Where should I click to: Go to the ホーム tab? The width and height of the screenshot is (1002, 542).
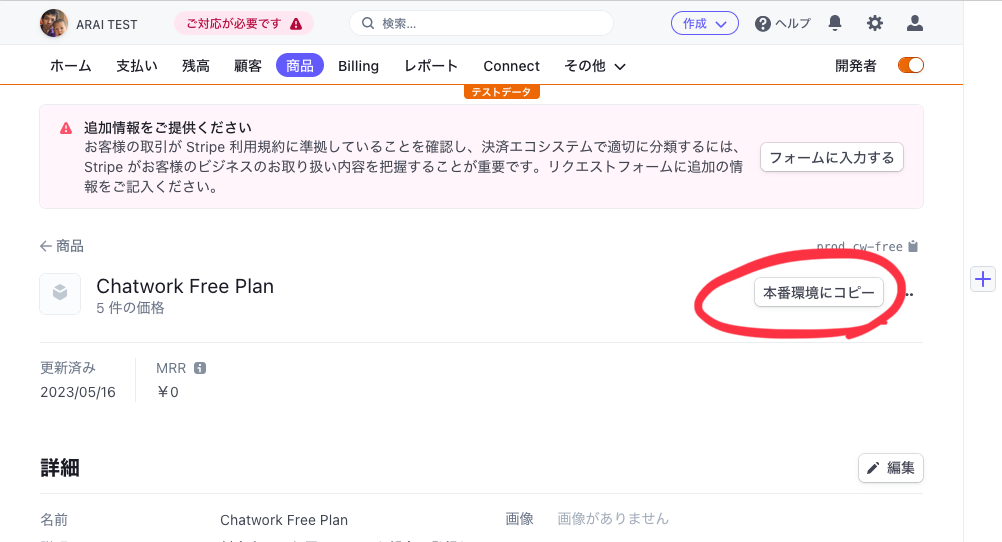70,66
